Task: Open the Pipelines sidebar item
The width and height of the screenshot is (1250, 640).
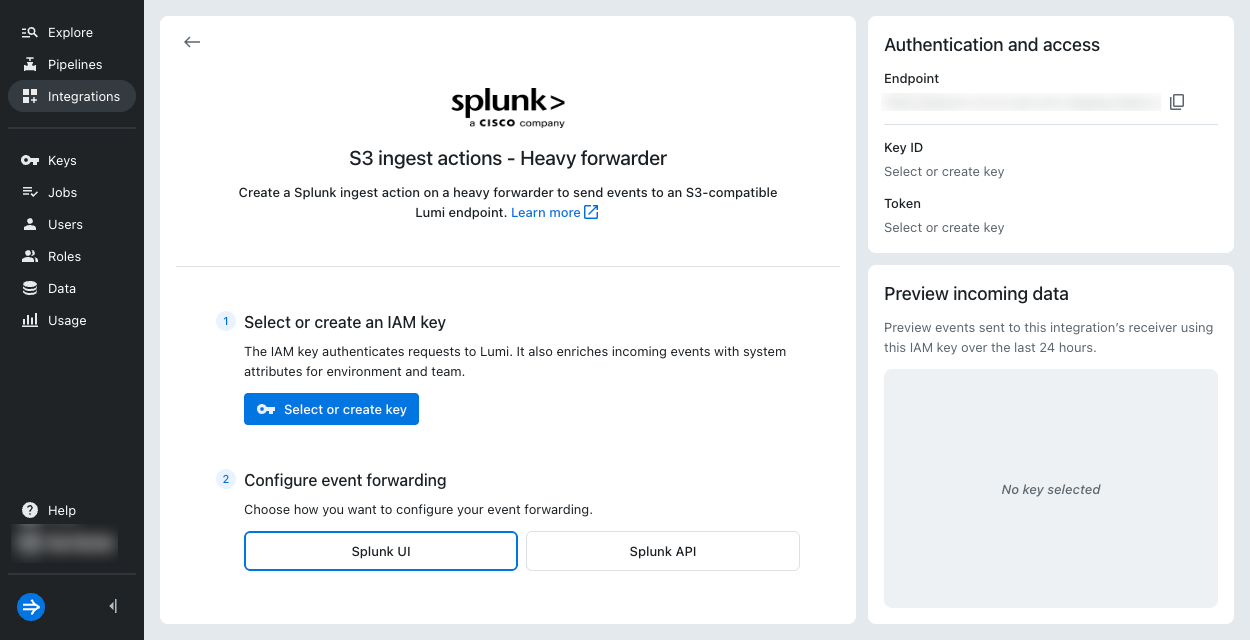Action: (72, 64)
